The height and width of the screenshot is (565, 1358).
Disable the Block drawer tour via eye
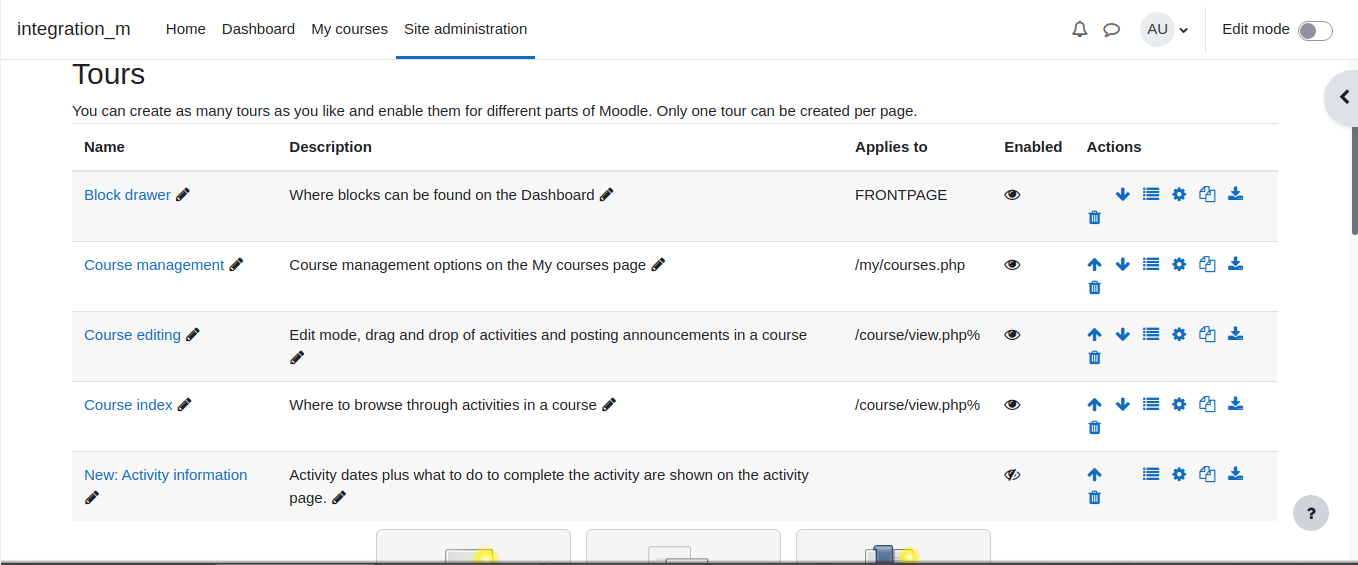[x=1012, y=195]
